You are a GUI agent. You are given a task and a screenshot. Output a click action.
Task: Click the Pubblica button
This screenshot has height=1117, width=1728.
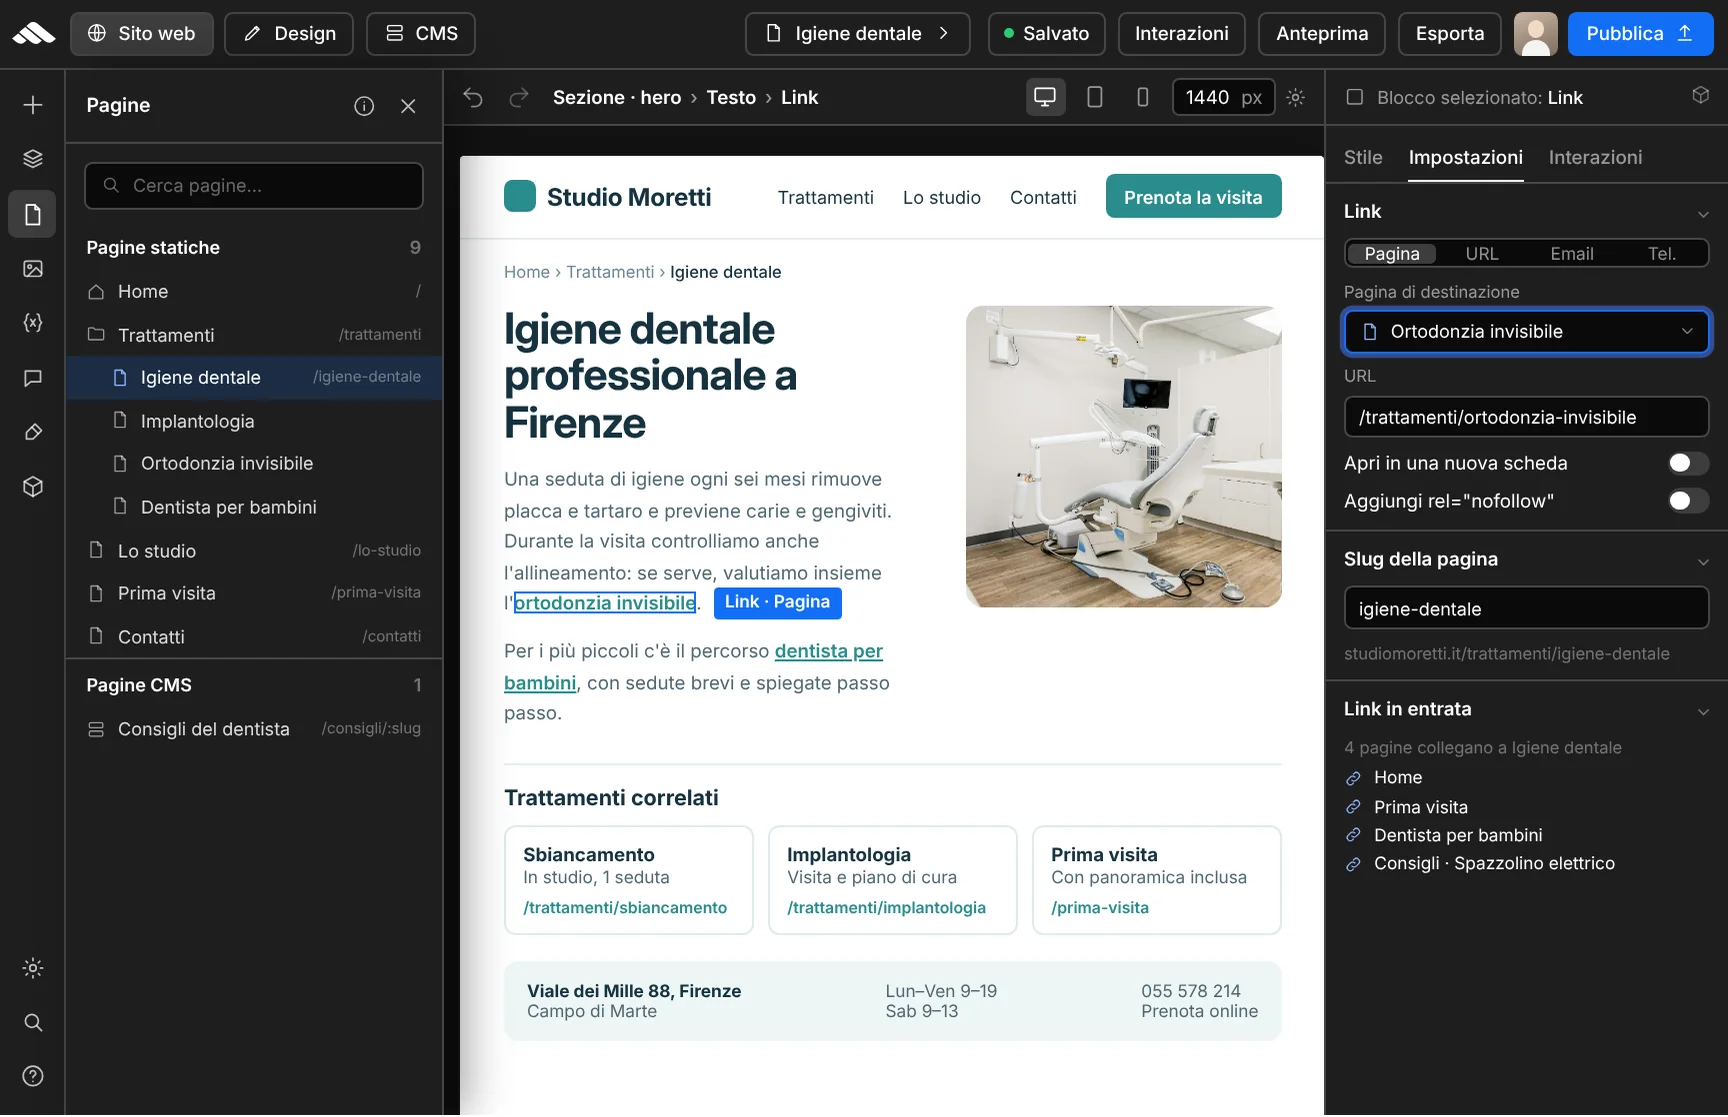tap(1640, 34)
